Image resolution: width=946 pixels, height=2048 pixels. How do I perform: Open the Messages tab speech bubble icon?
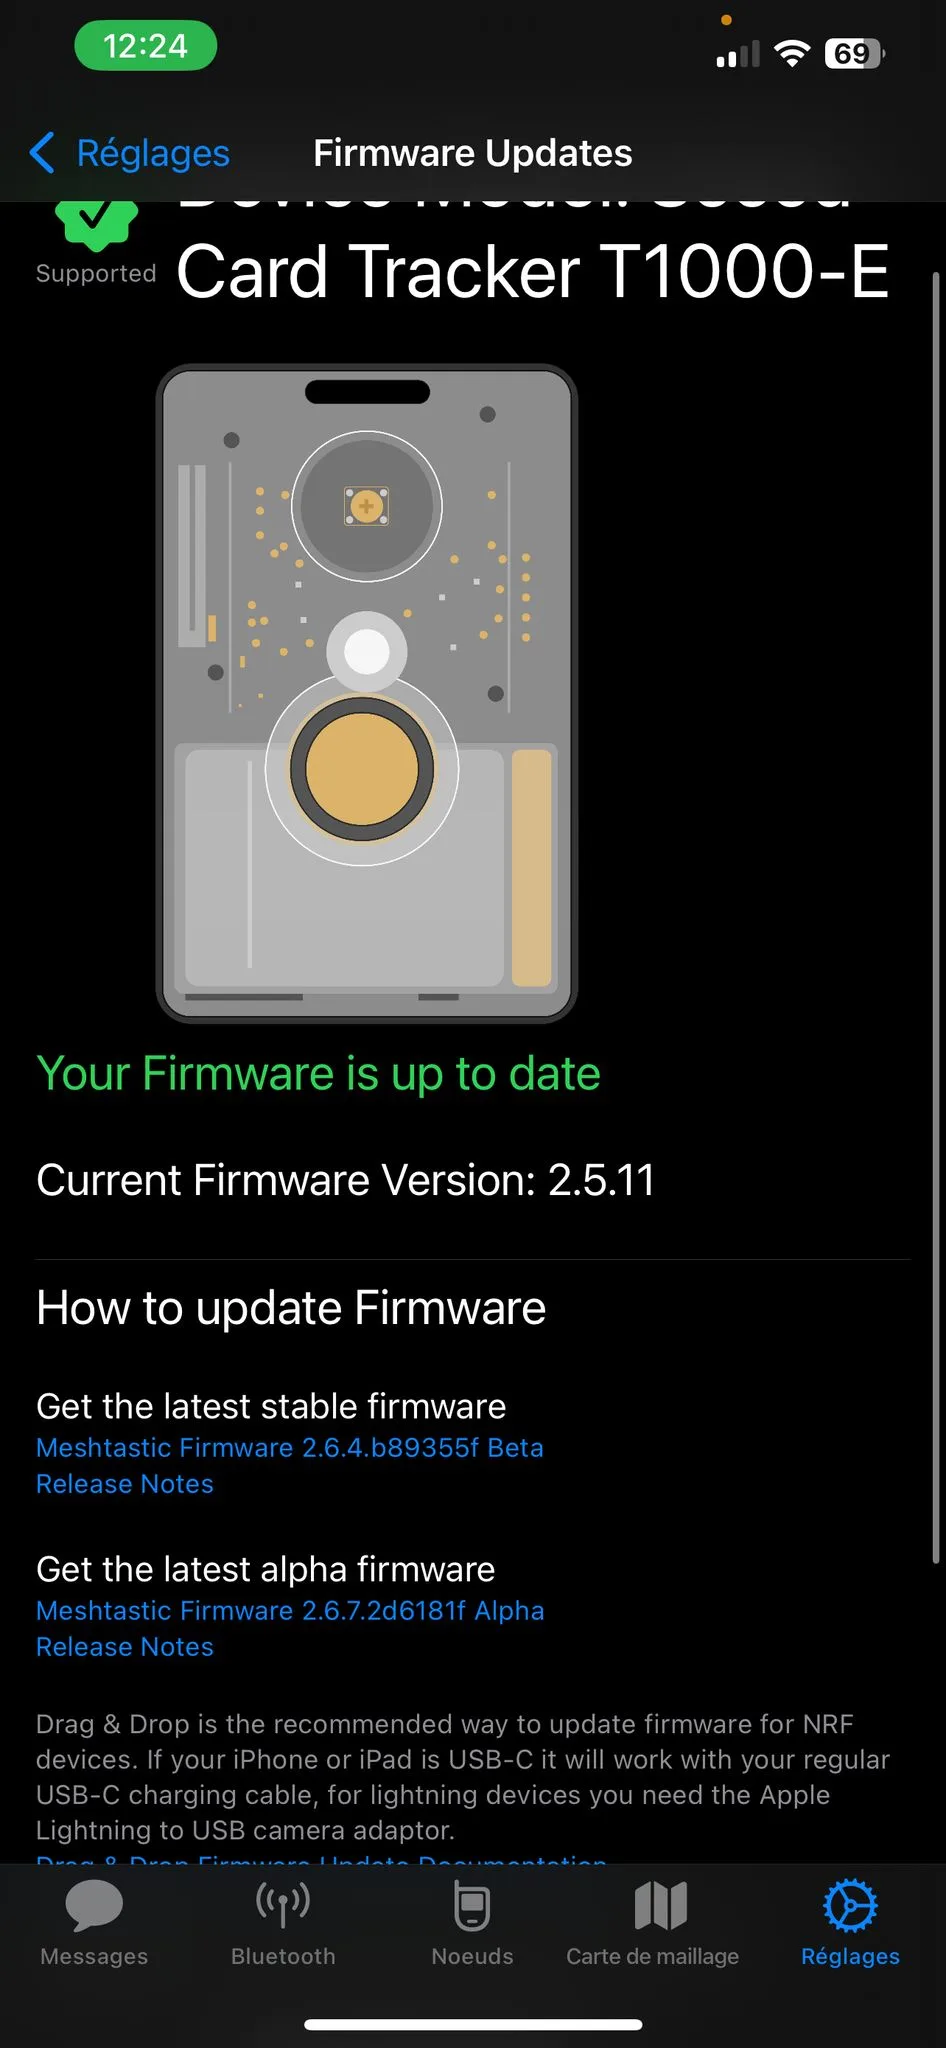click(x=94, y=1905)
